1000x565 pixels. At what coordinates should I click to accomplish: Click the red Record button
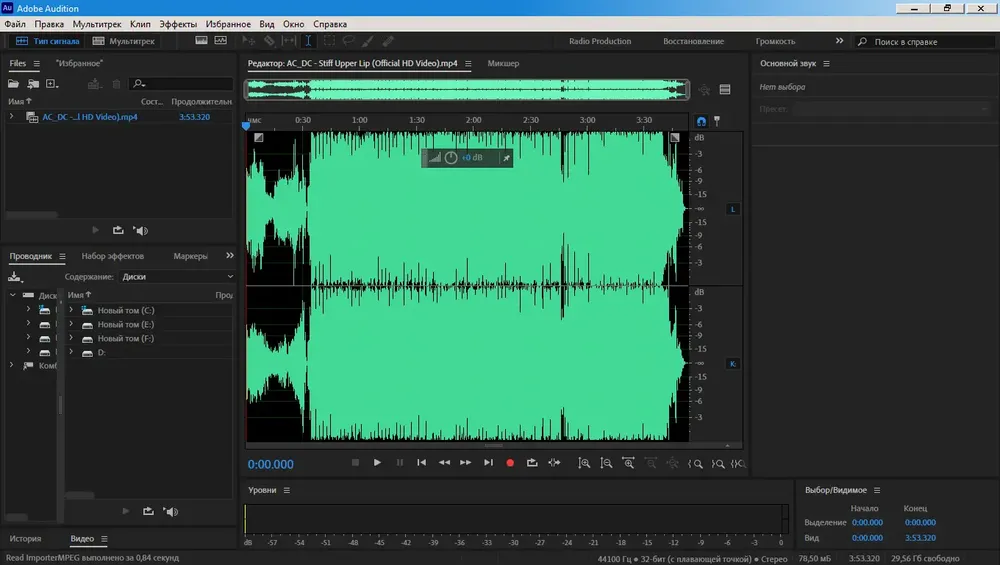click(x=510, y=463)
